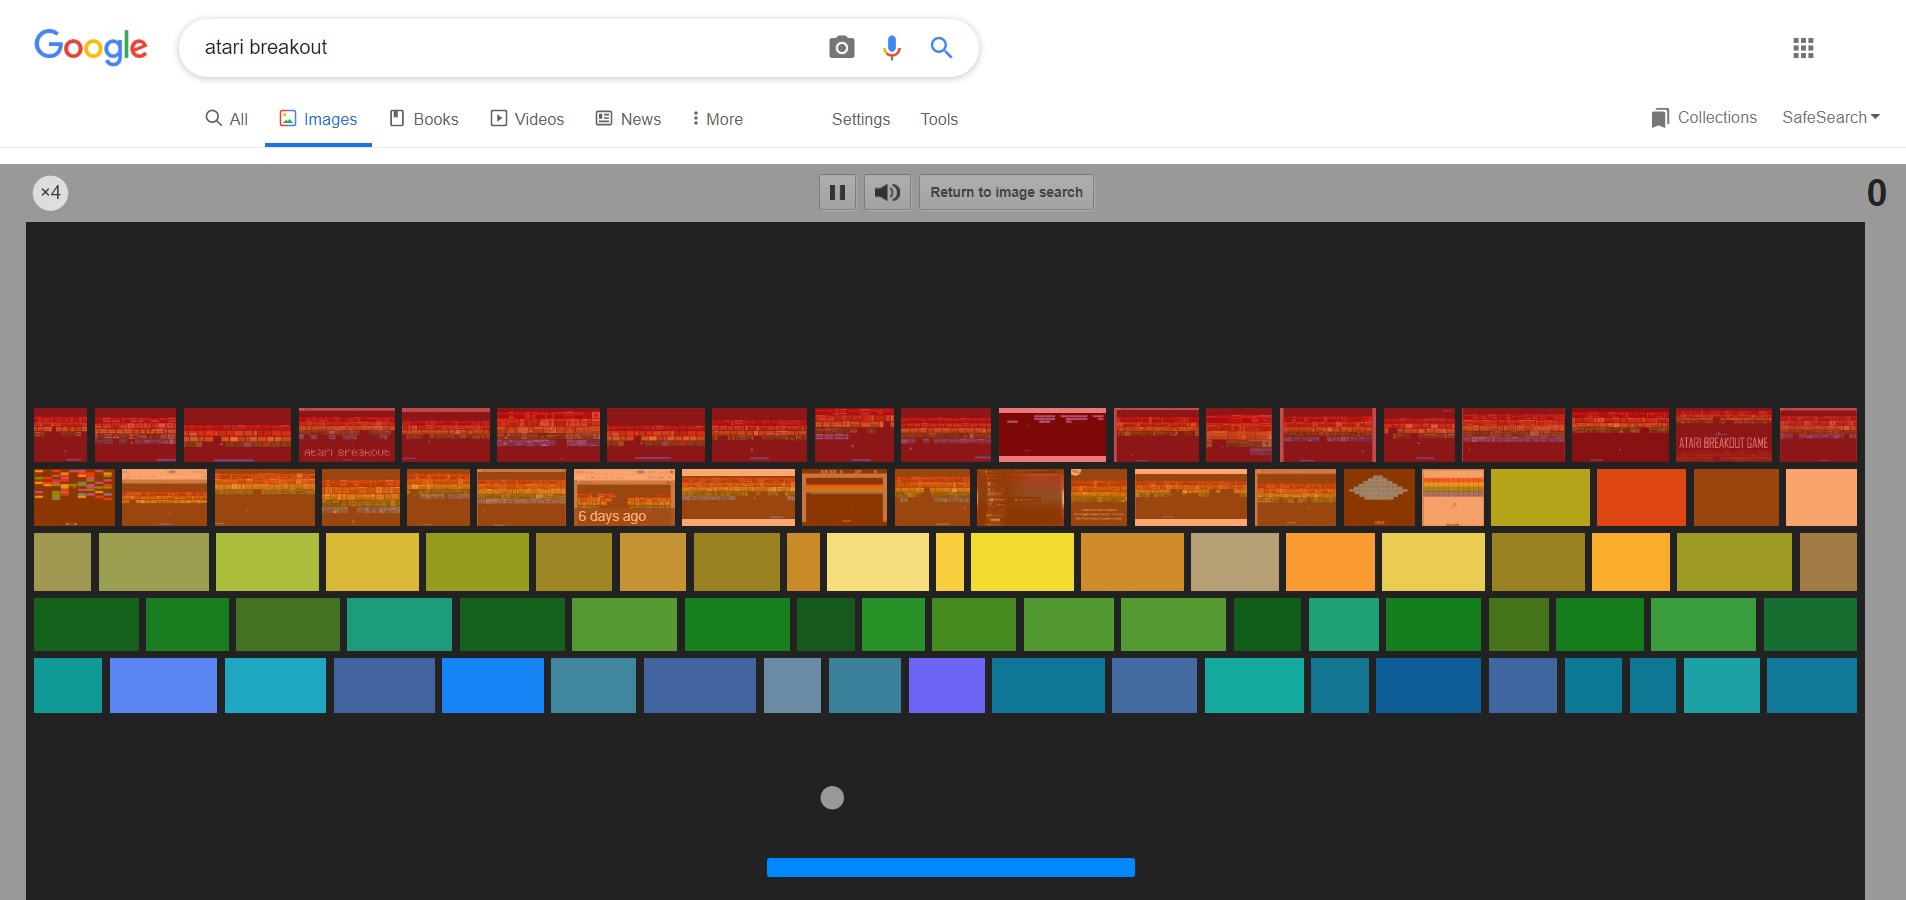This screenshot has width=1906, height=900.
Task: Click the Collections bookmark icon
Action: tap(1660, 118)
